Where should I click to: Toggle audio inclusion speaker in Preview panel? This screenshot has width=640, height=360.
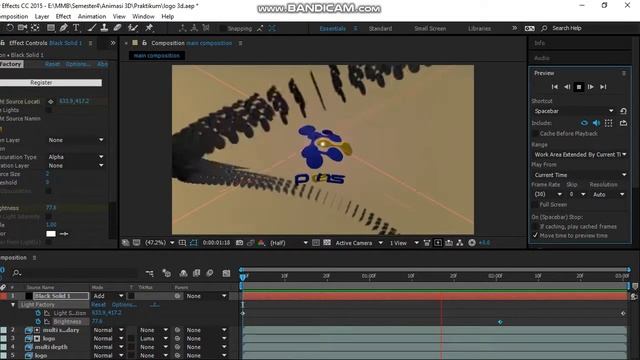click(x=596, y=123)
